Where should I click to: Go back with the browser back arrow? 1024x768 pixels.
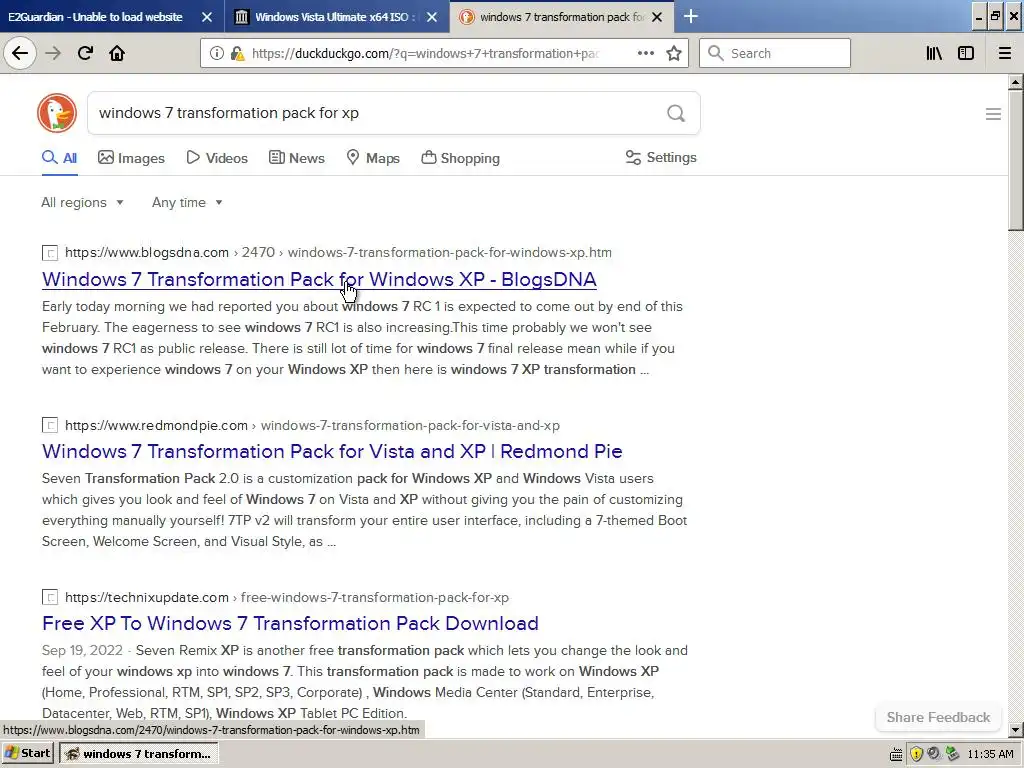20,53
